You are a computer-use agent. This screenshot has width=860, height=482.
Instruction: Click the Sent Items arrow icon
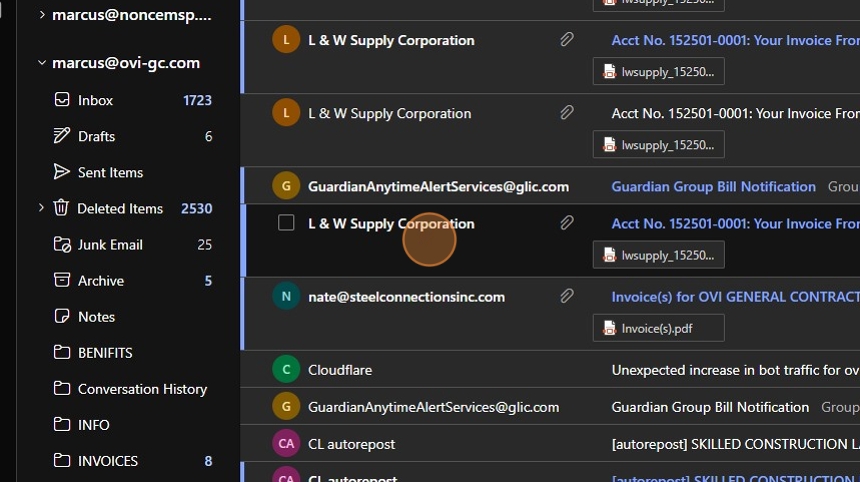(x=62, y=172)
